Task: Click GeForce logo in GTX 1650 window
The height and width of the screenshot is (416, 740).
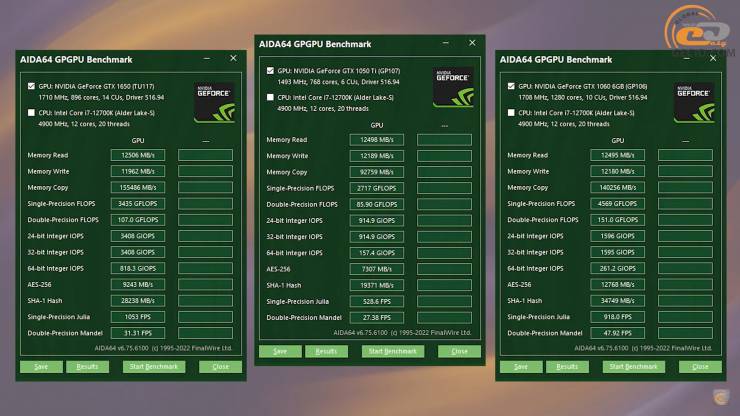Action: (x=215, y=102)
